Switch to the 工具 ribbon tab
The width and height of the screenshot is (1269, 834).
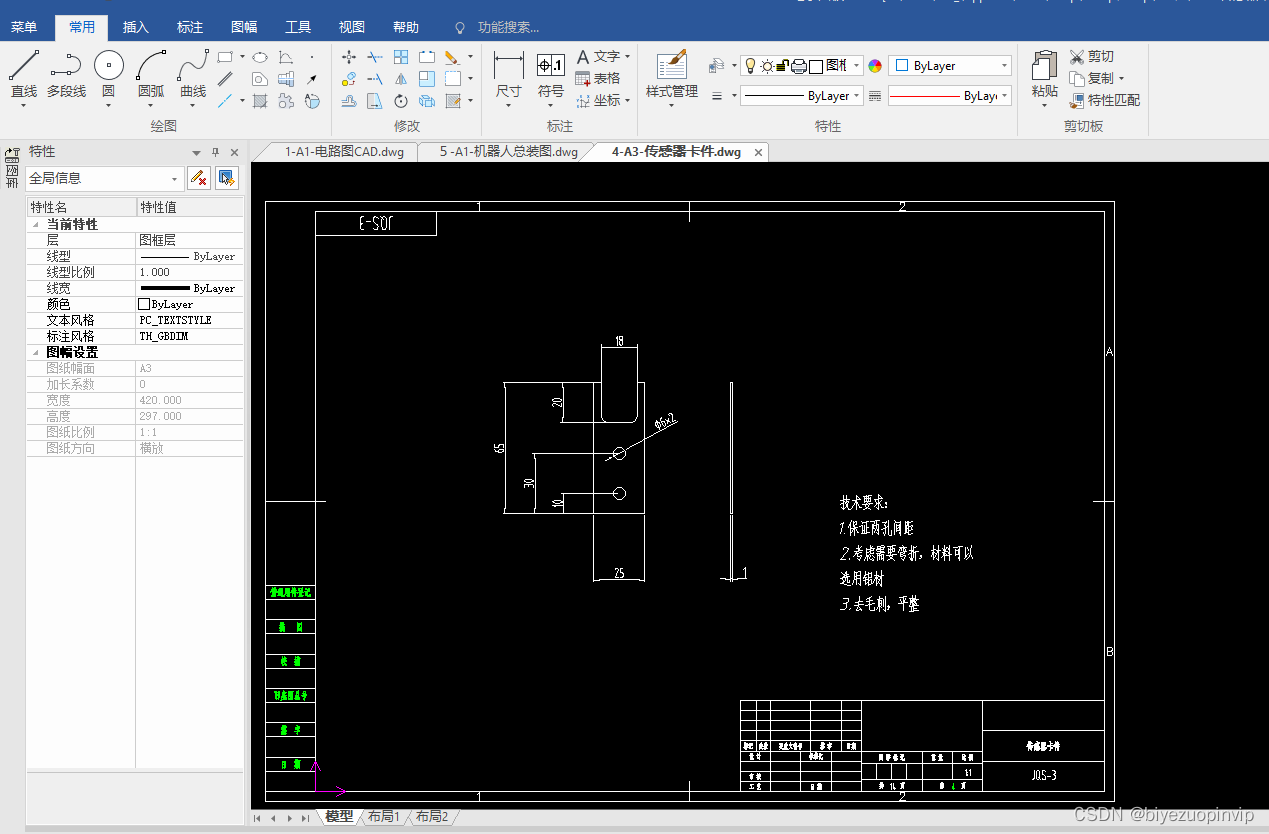pos(298,28)
